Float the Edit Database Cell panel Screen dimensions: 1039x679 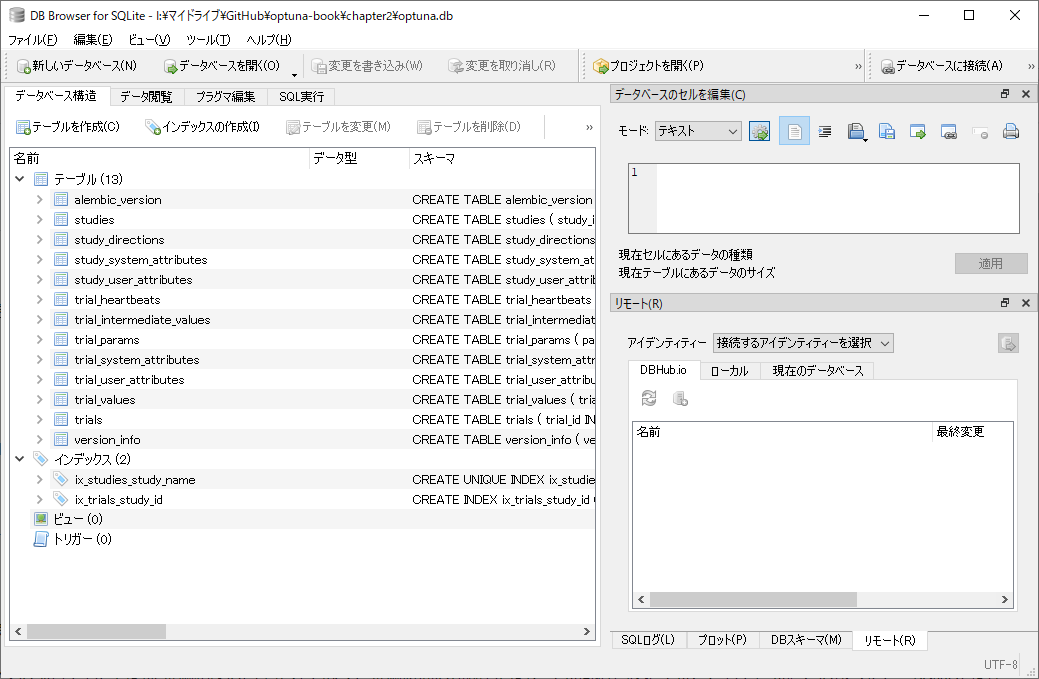click(1005, 94)
